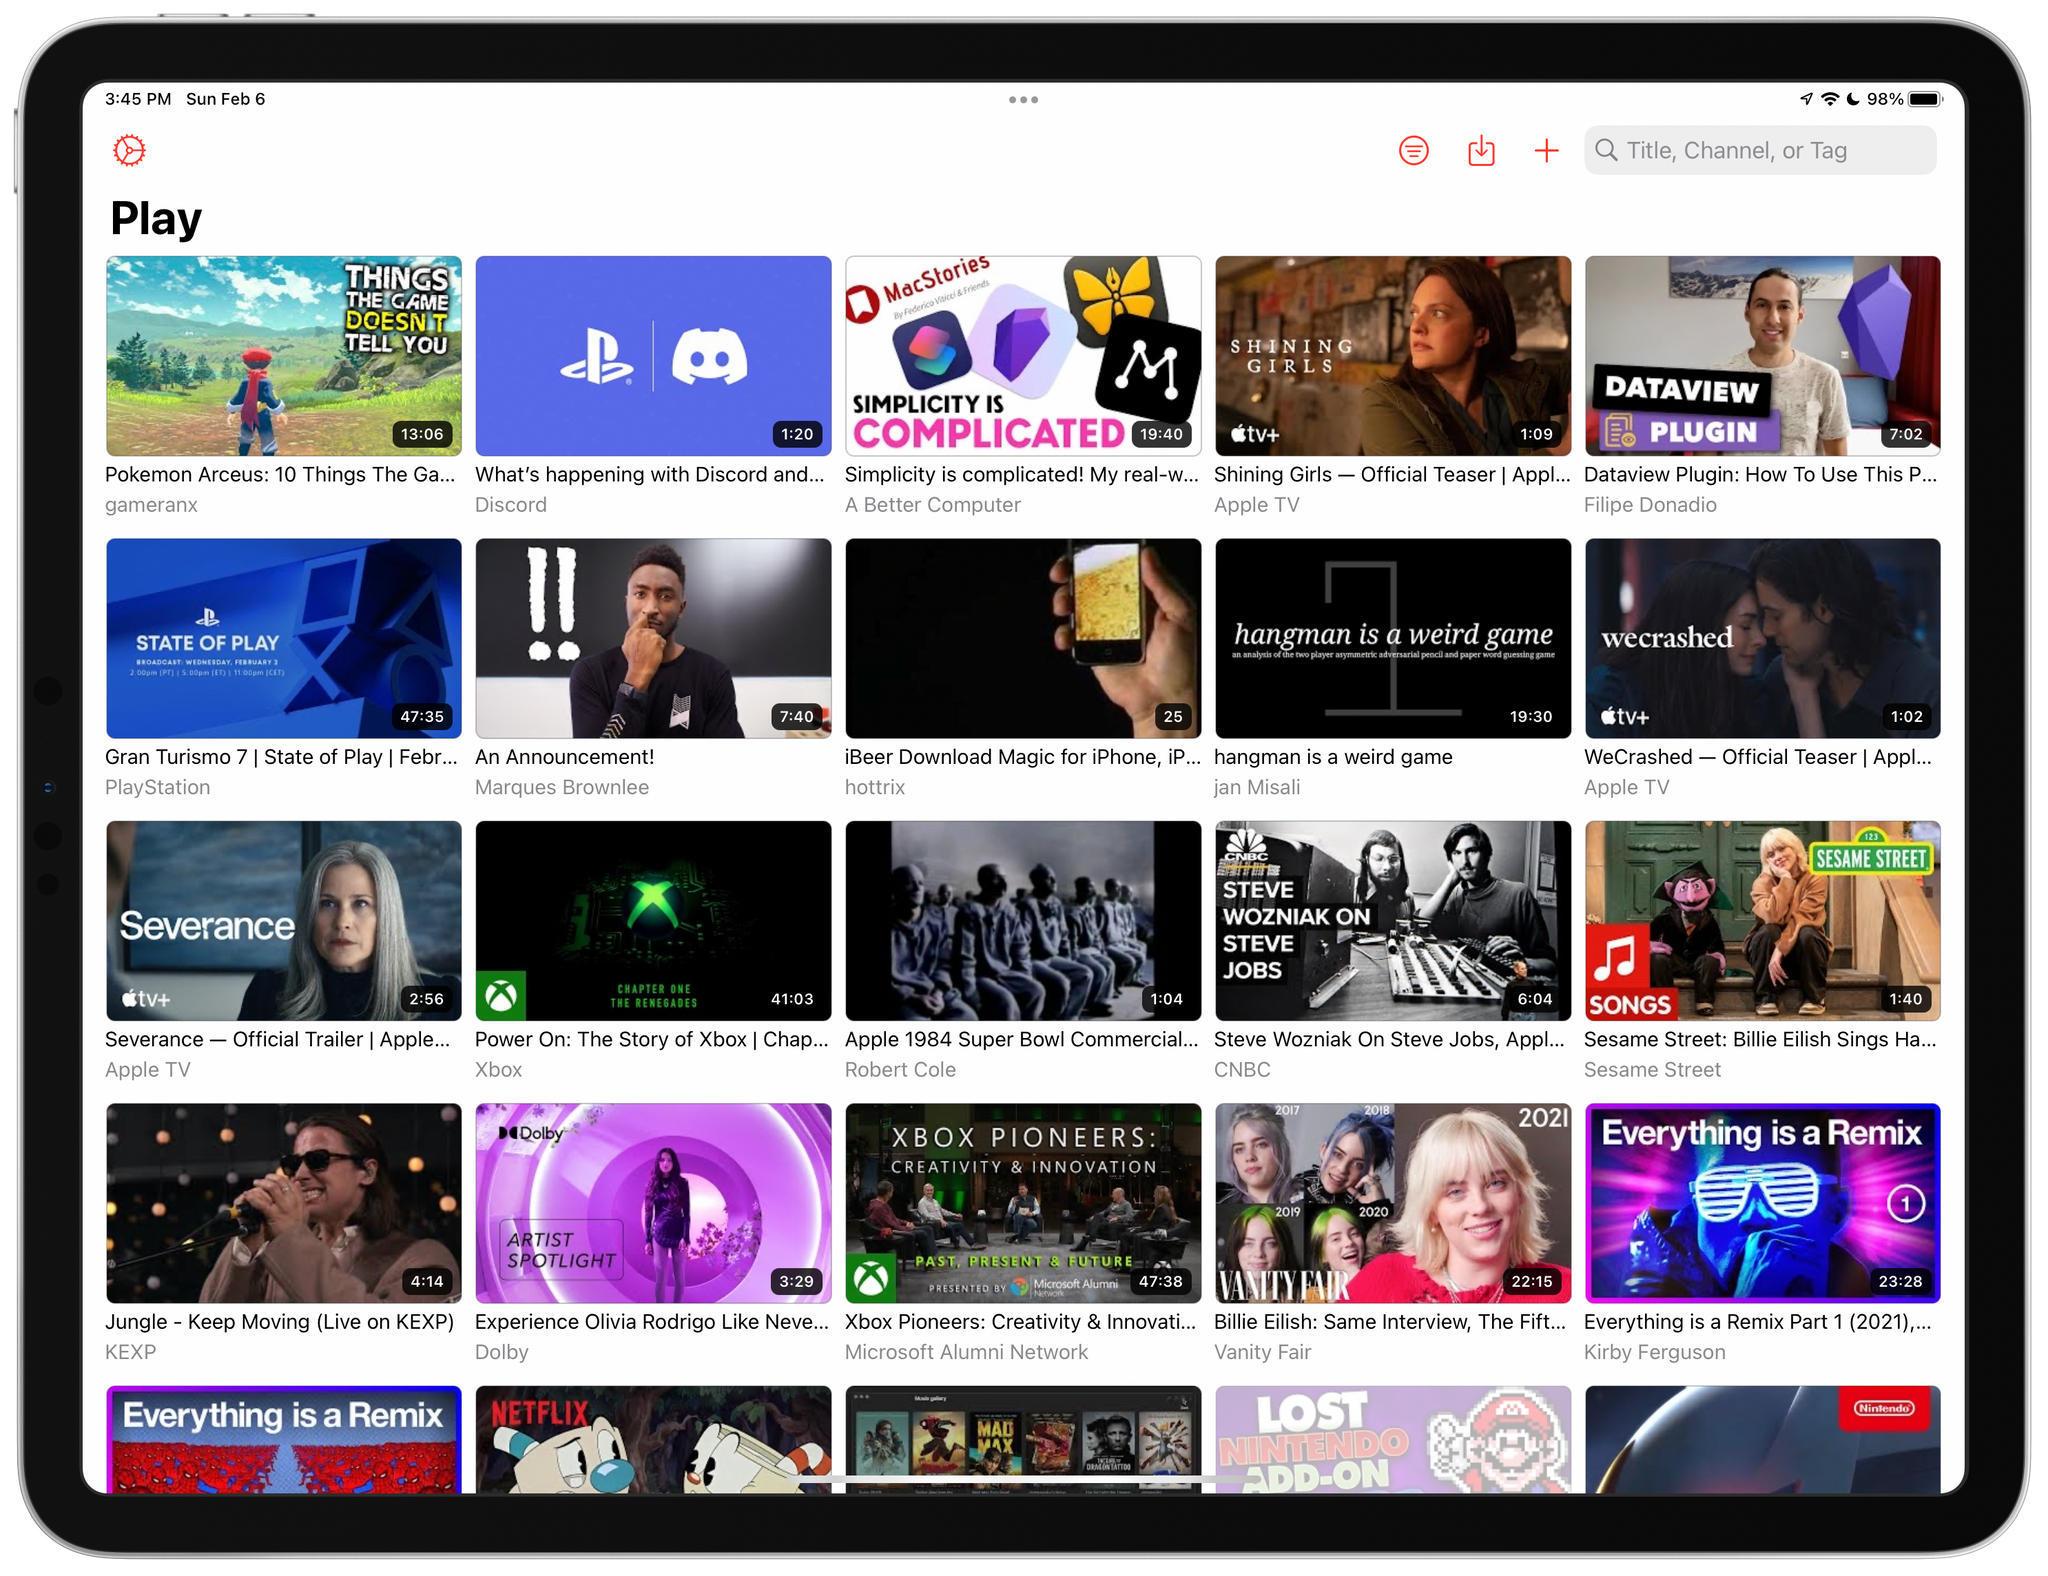Image resolution: width=2048 pixels, height=1576 pixels.
Task: Open the settings gear icon
Action: pos(129,151)
